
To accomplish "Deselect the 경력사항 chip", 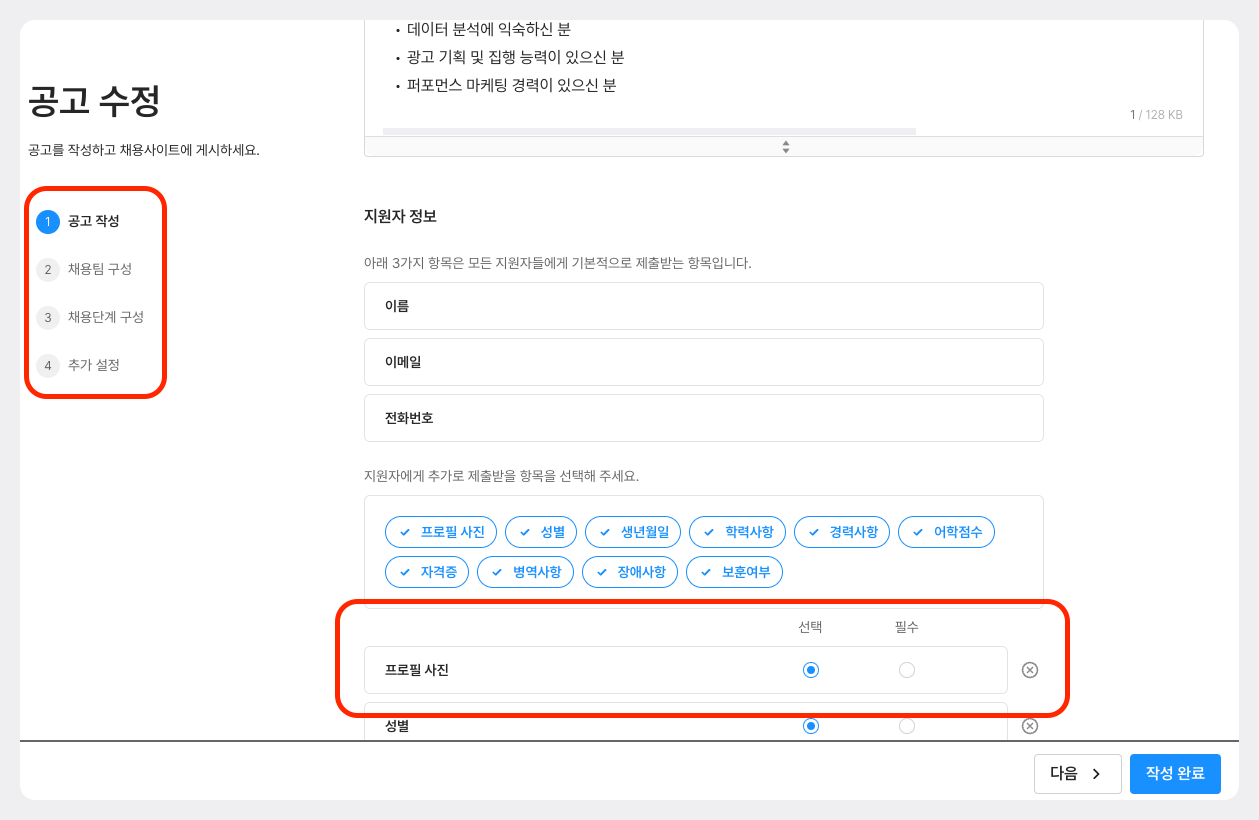I will click(842, 532).
